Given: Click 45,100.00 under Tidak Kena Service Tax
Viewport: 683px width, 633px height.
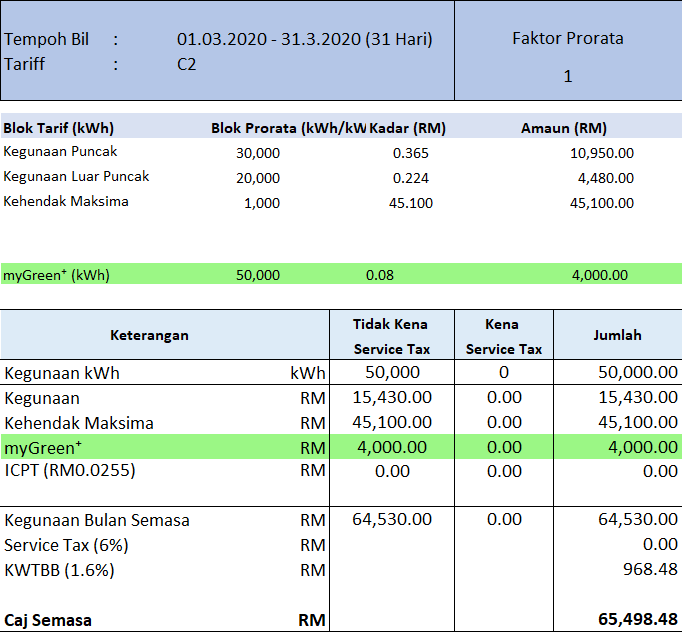Looking at the screenshot, I should click(x=392, y=422).
